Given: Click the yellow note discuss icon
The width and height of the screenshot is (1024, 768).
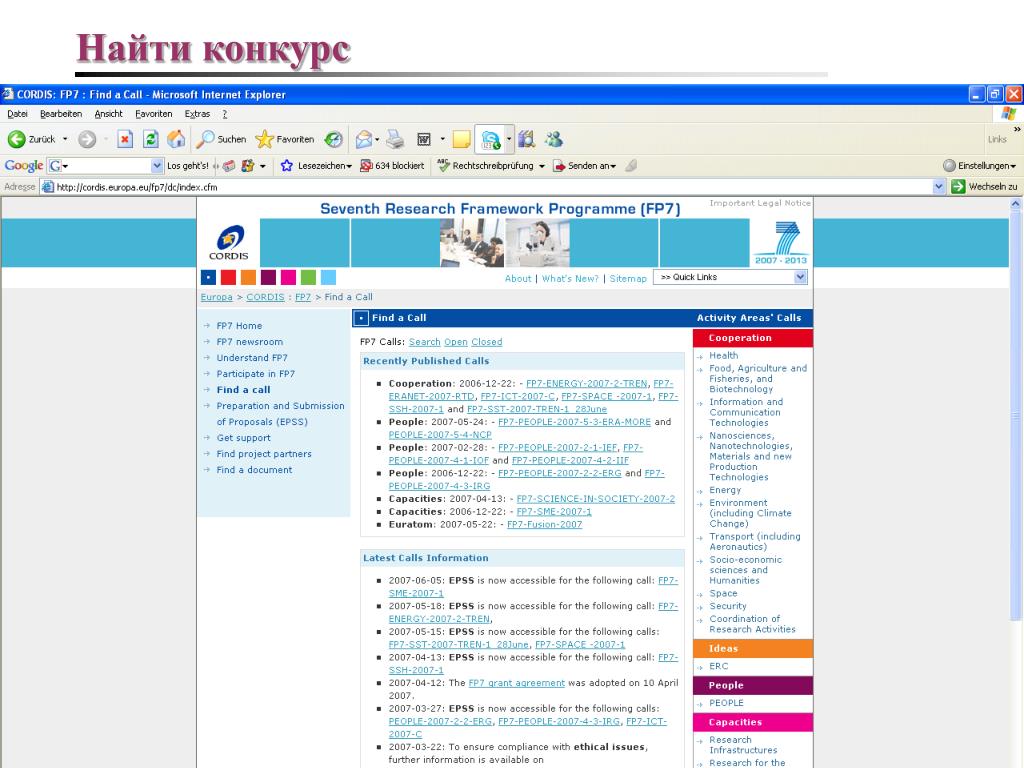Looking at the screenshot, I should point(461,139).
